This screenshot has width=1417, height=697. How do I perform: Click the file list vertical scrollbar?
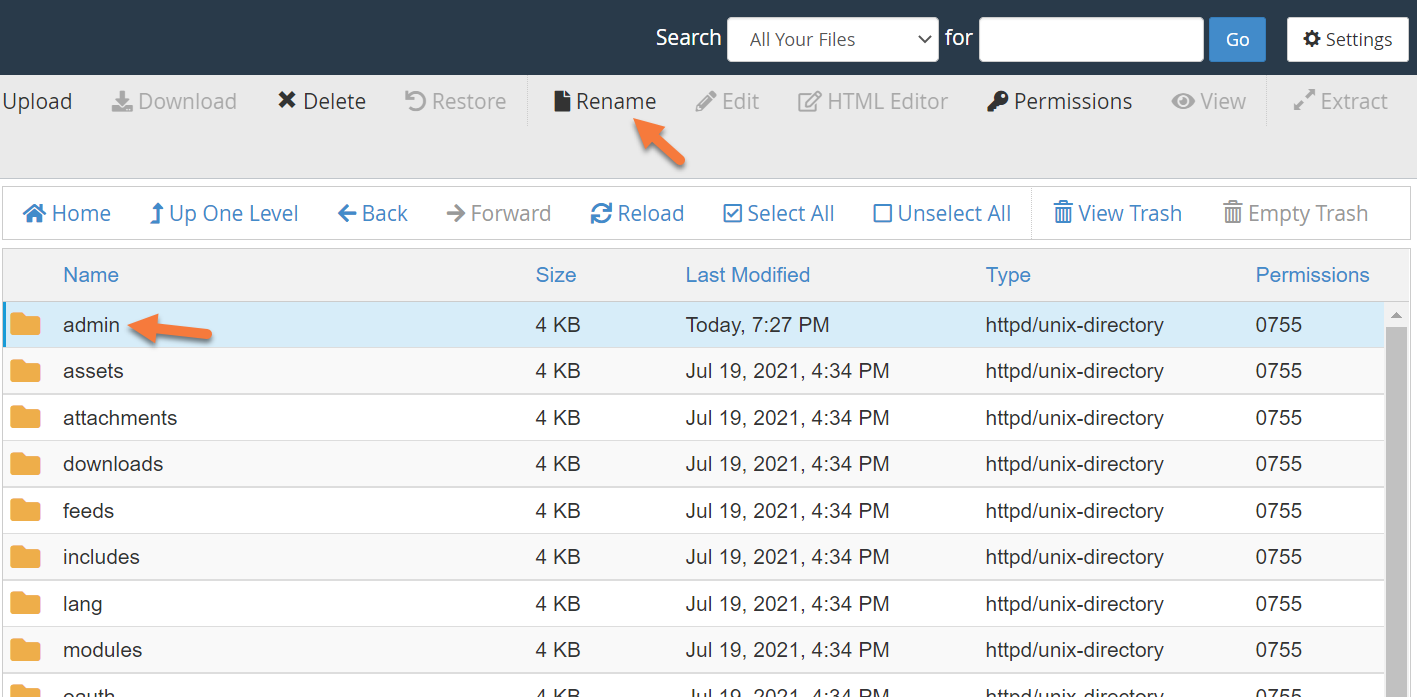[1395, 500]
